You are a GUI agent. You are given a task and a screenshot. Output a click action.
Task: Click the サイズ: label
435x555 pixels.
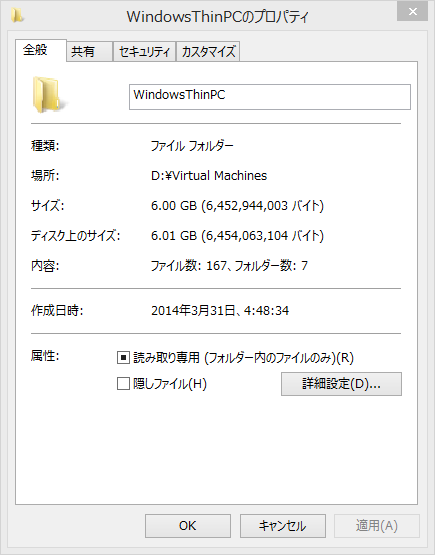47,205
